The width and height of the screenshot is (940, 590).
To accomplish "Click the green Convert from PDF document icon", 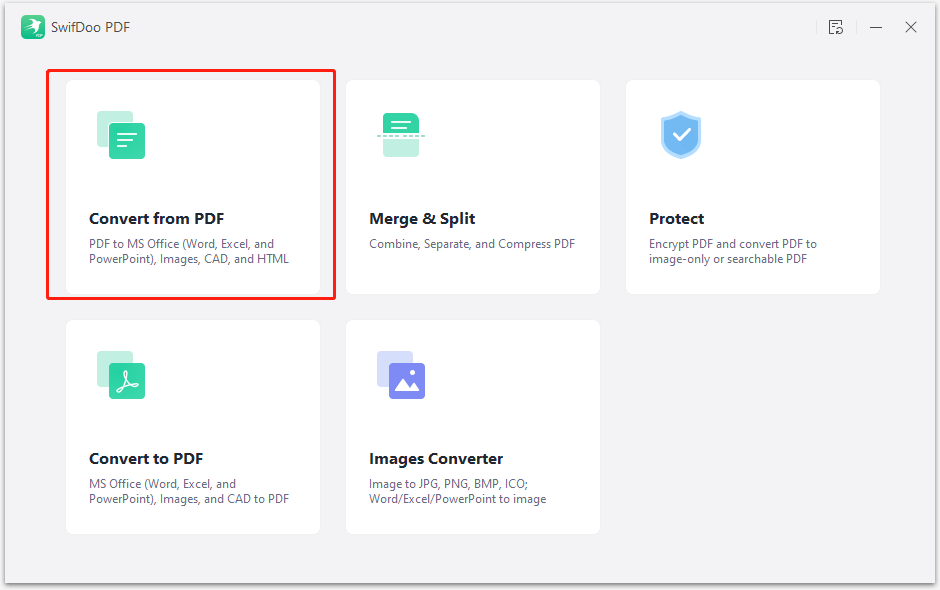I will pyautogui.click(x=121, y=137).
